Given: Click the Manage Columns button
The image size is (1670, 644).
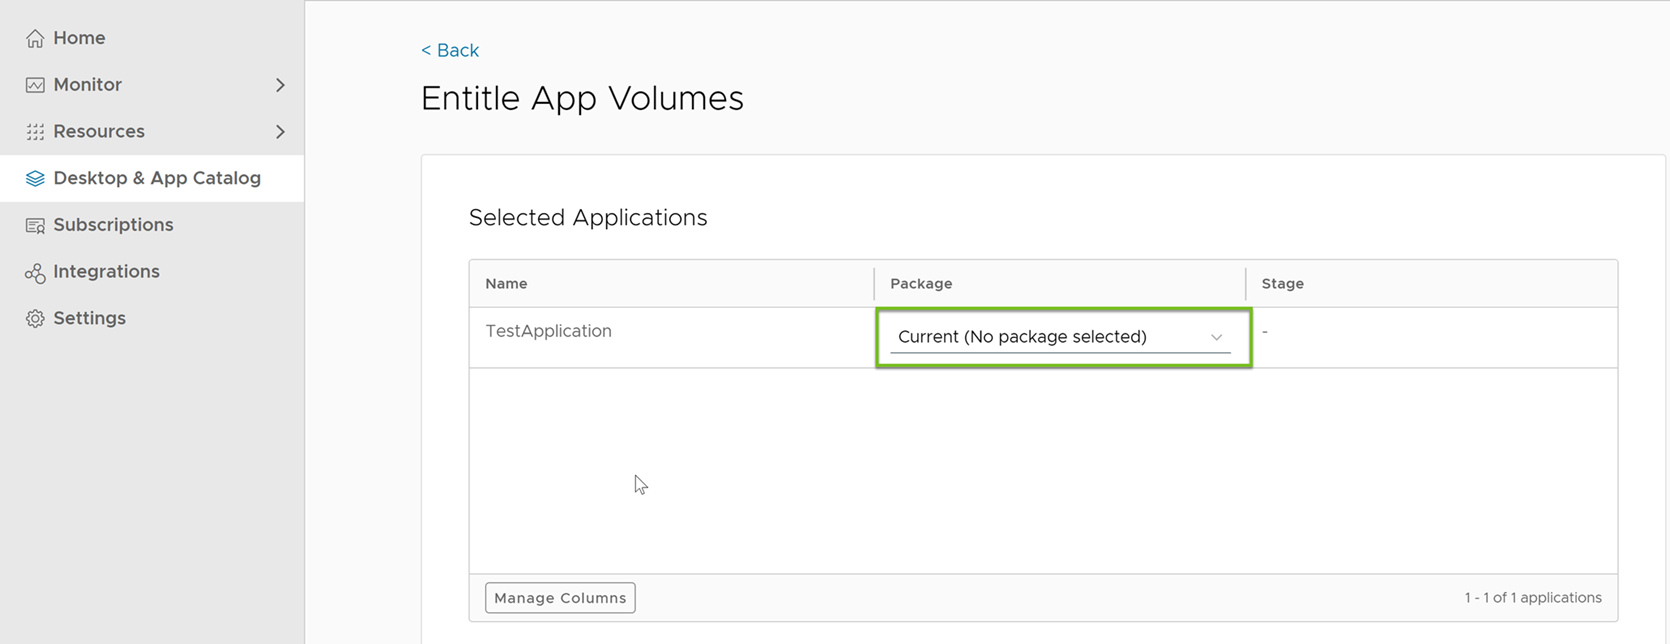Looking at the screenshot, I should pyautogui.click(x=560, y=598).
